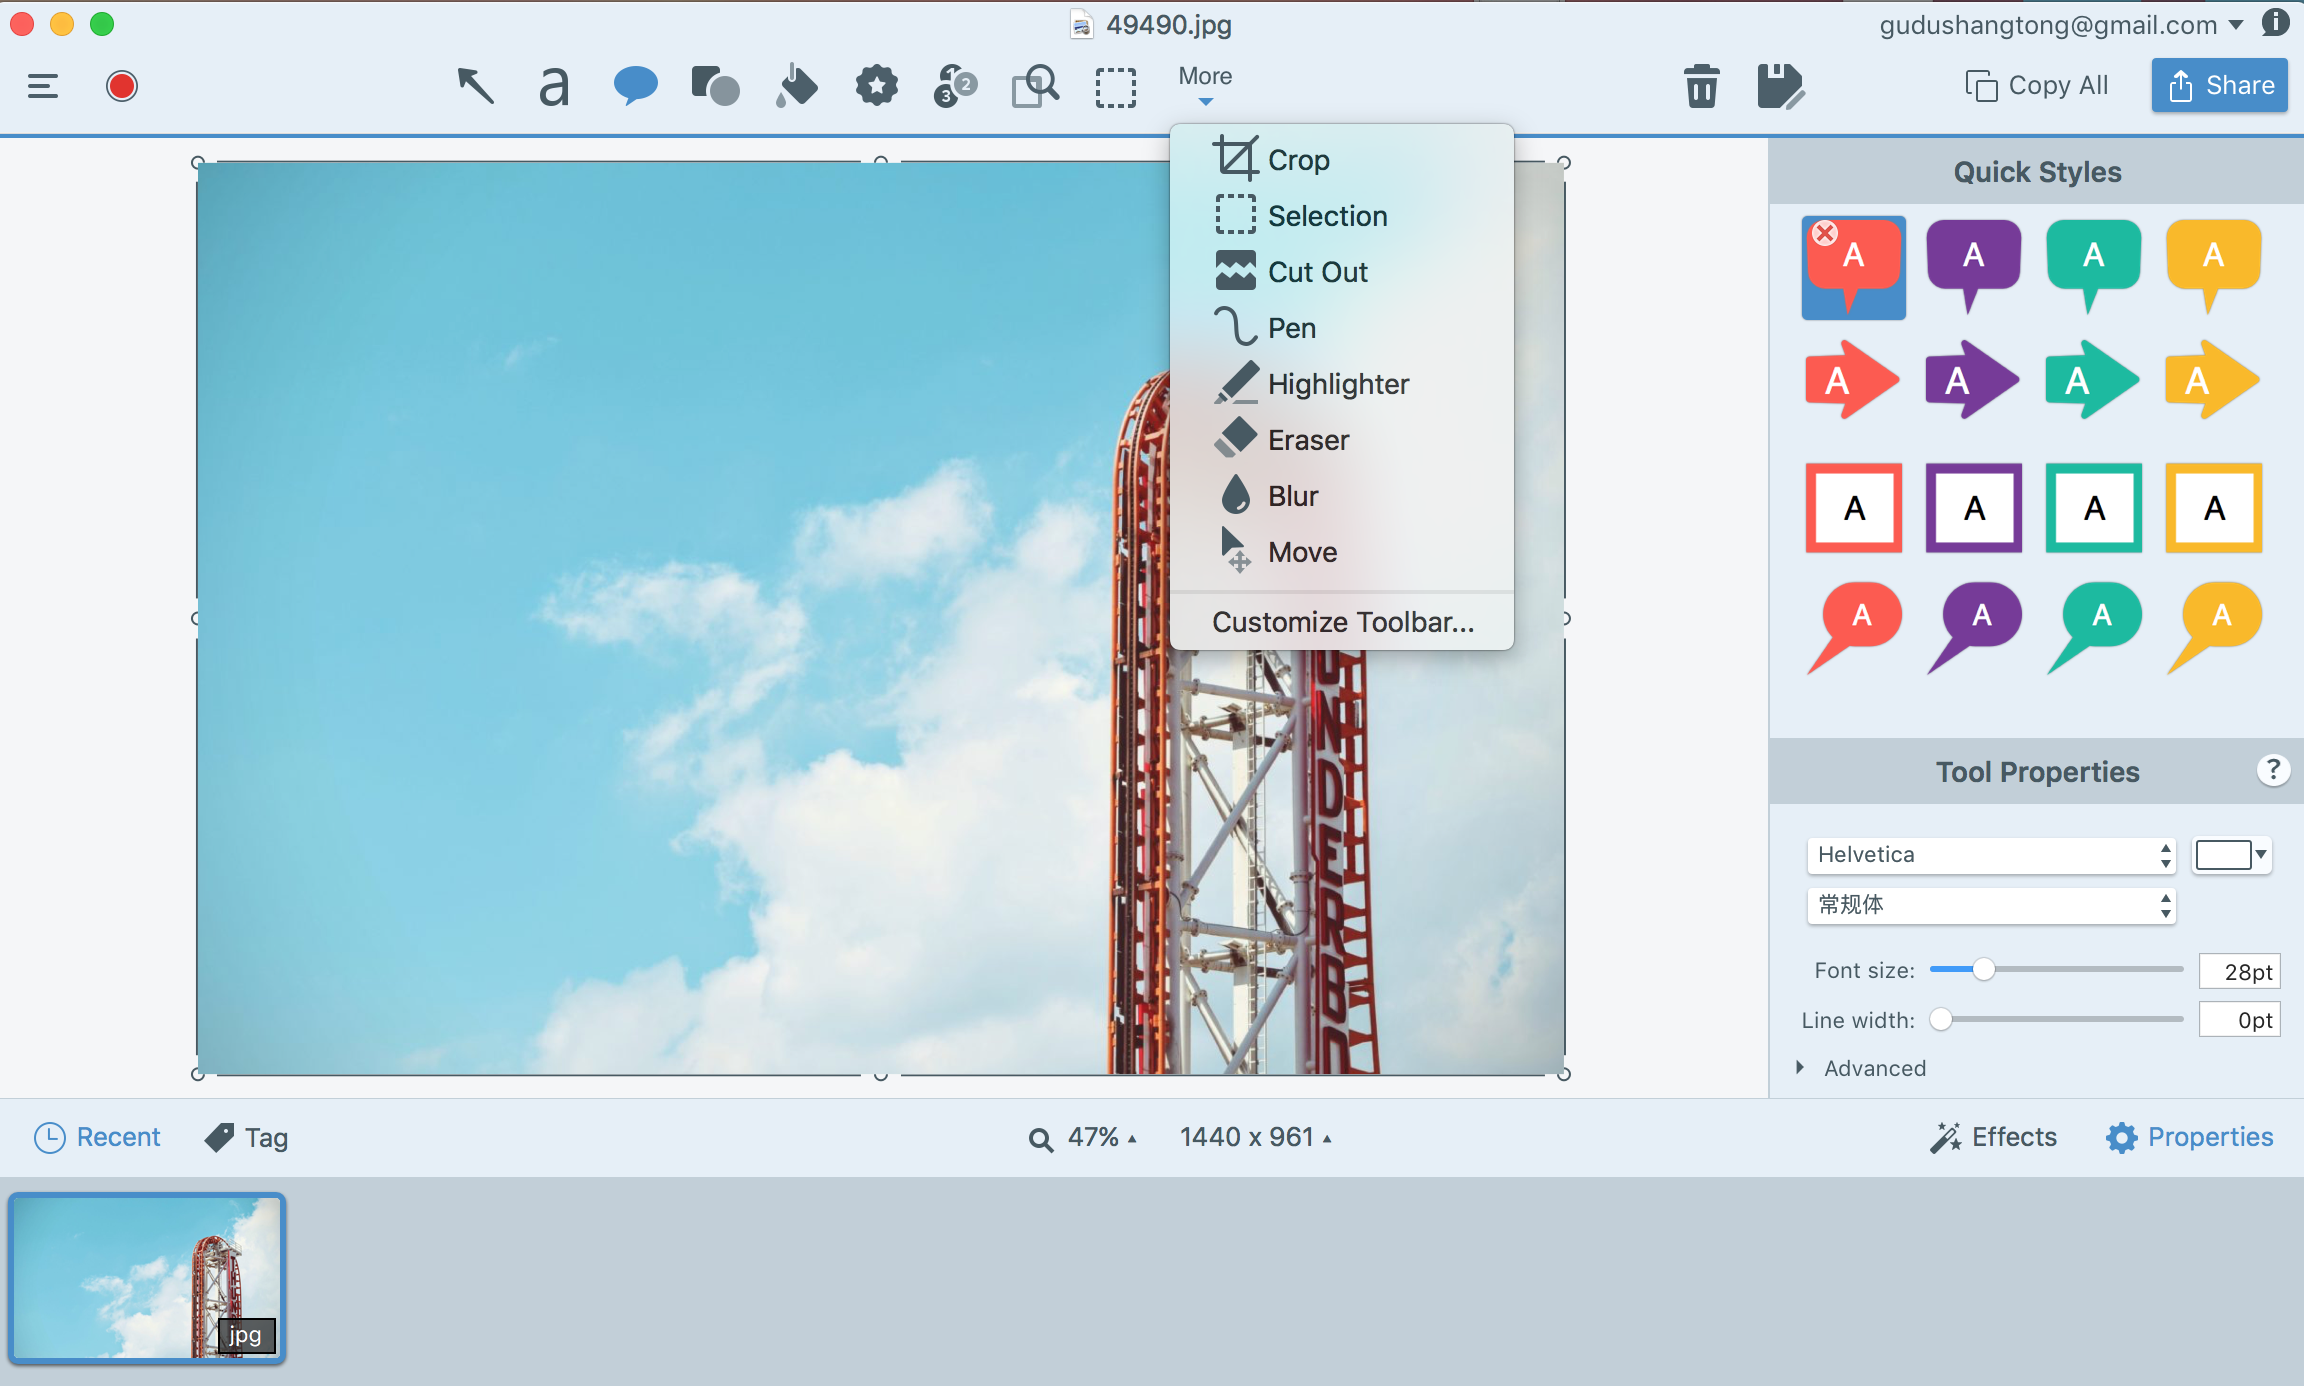Select the Shape tool

[715, 86]
